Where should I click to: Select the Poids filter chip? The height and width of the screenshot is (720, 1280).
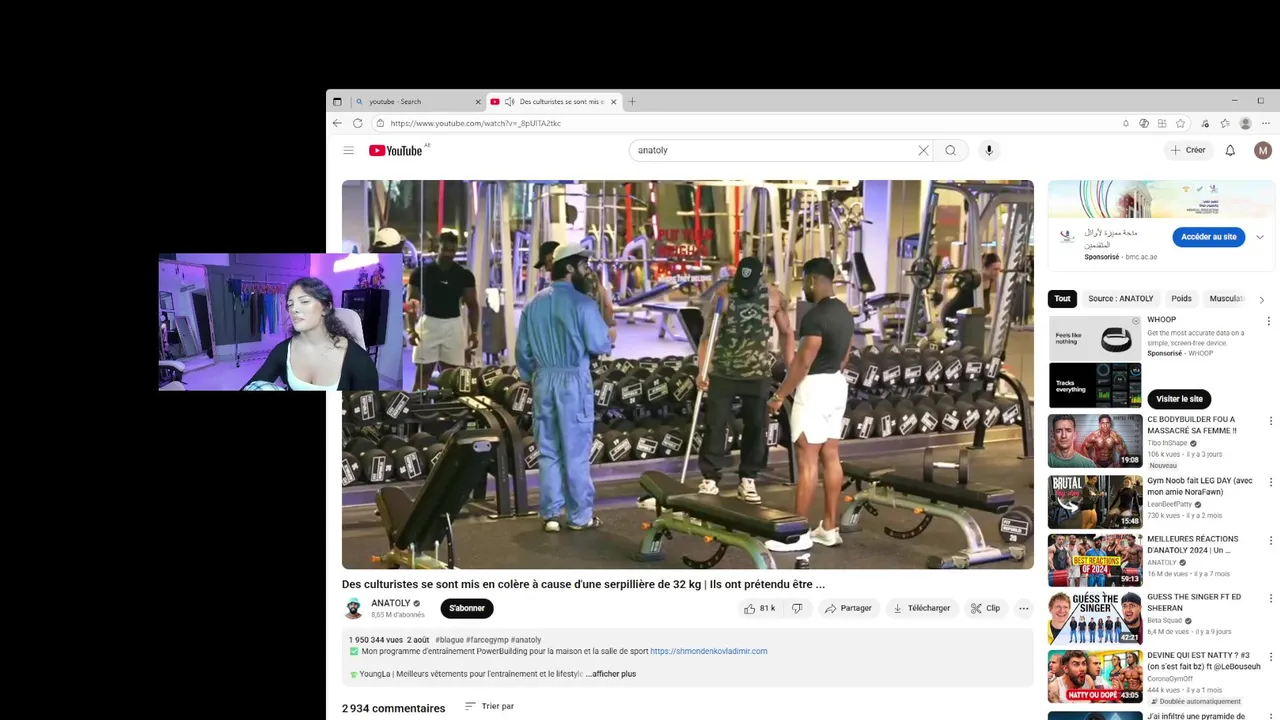(1181, 299)
